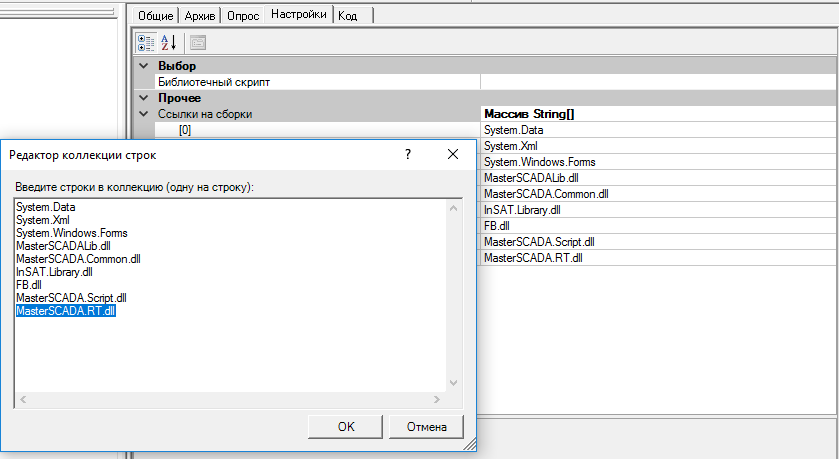
Task: Place cursor on FB.dll line in editor
Action: click(29, 285)
